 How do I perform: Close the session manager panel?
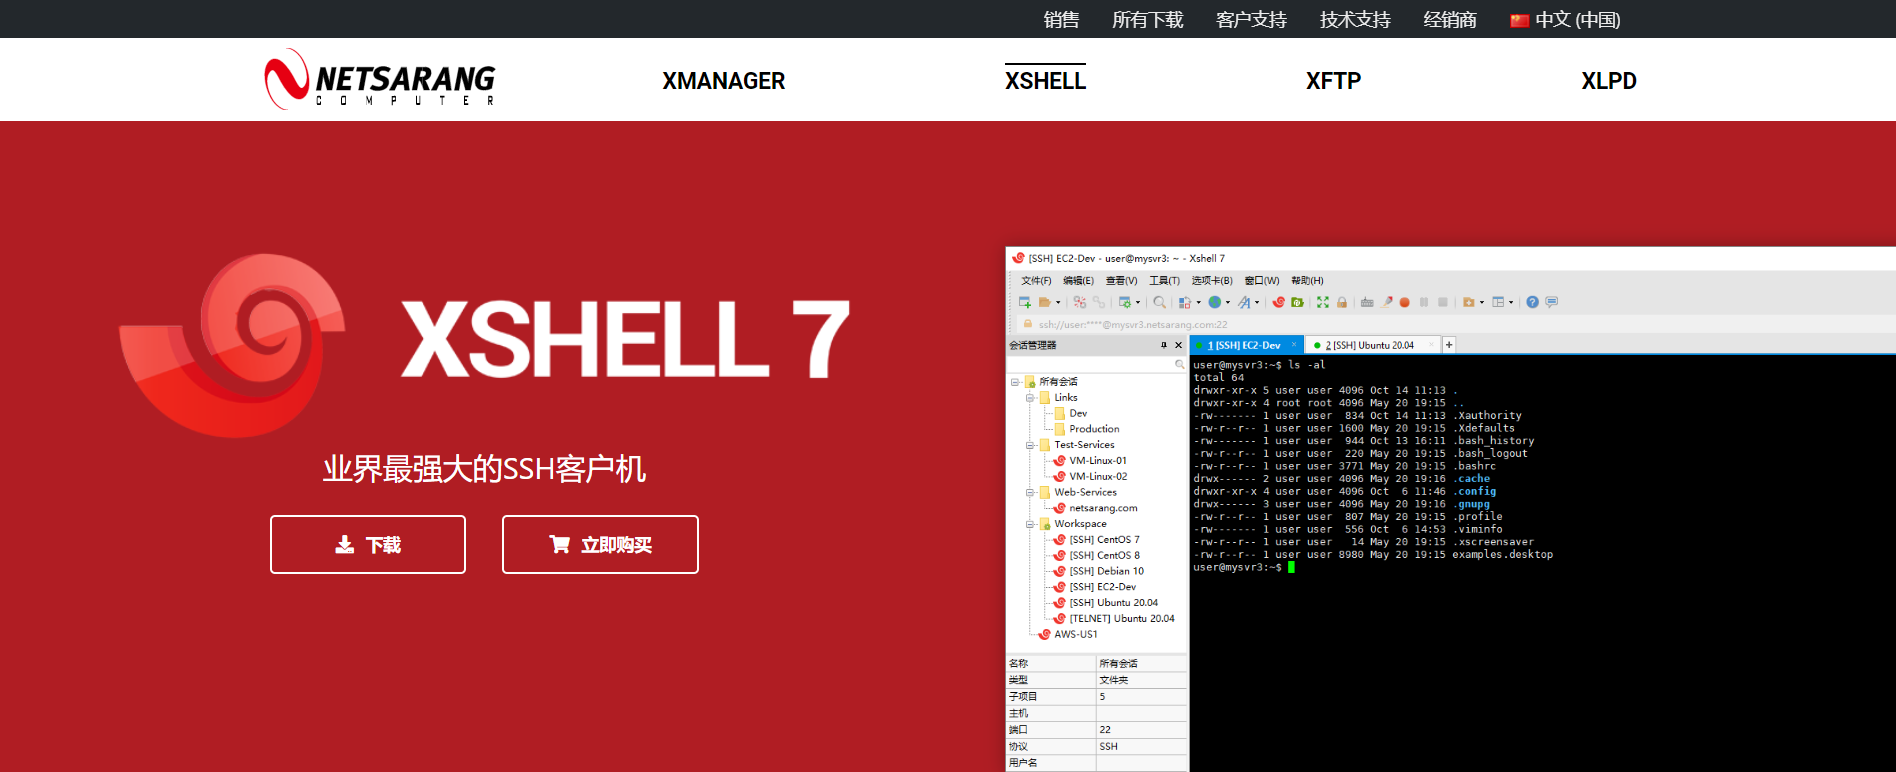click(x=1178, y=345)
